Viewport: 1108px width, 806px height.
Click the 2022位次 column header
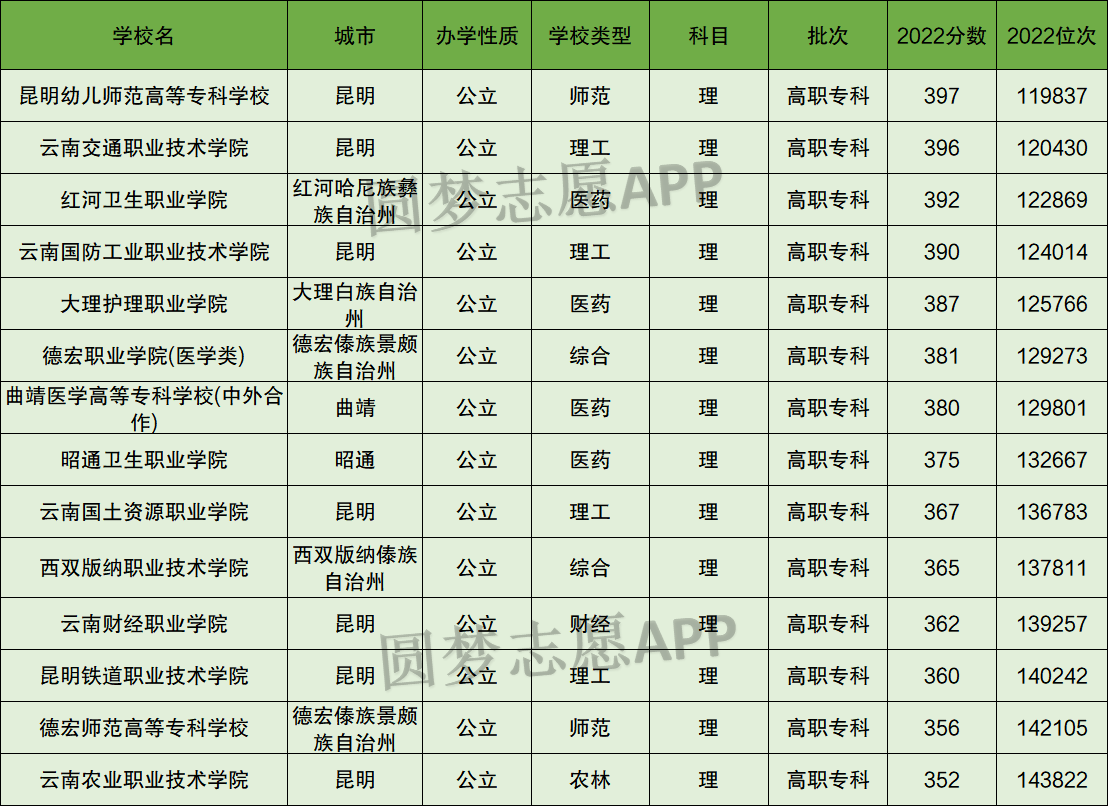(1051, 36)
